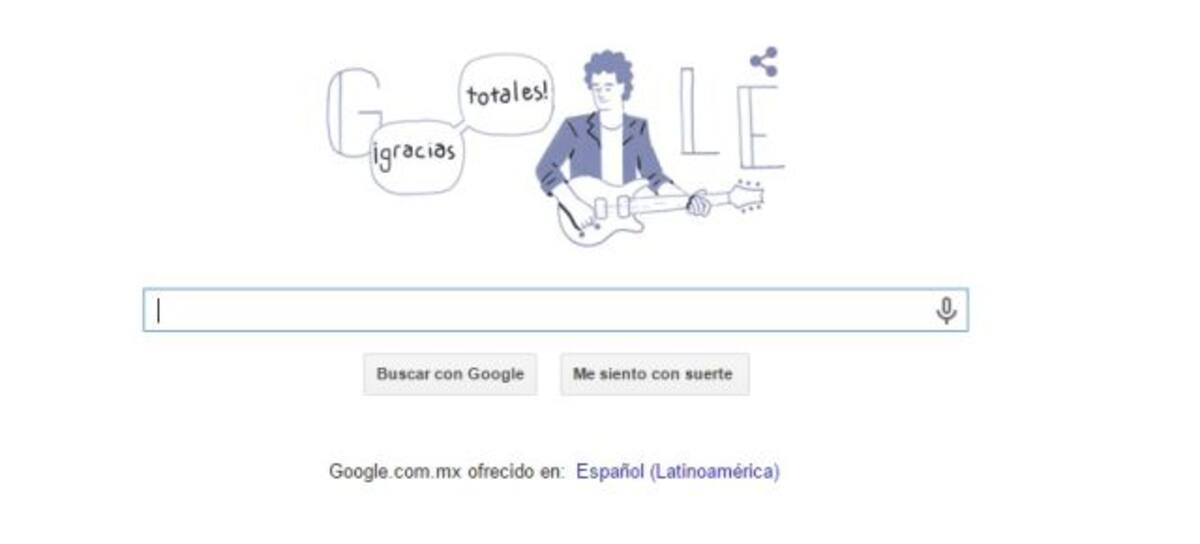Click the letter E in the doodle
The width and height of the screenshot is (1200, 544).
point(760,127)
